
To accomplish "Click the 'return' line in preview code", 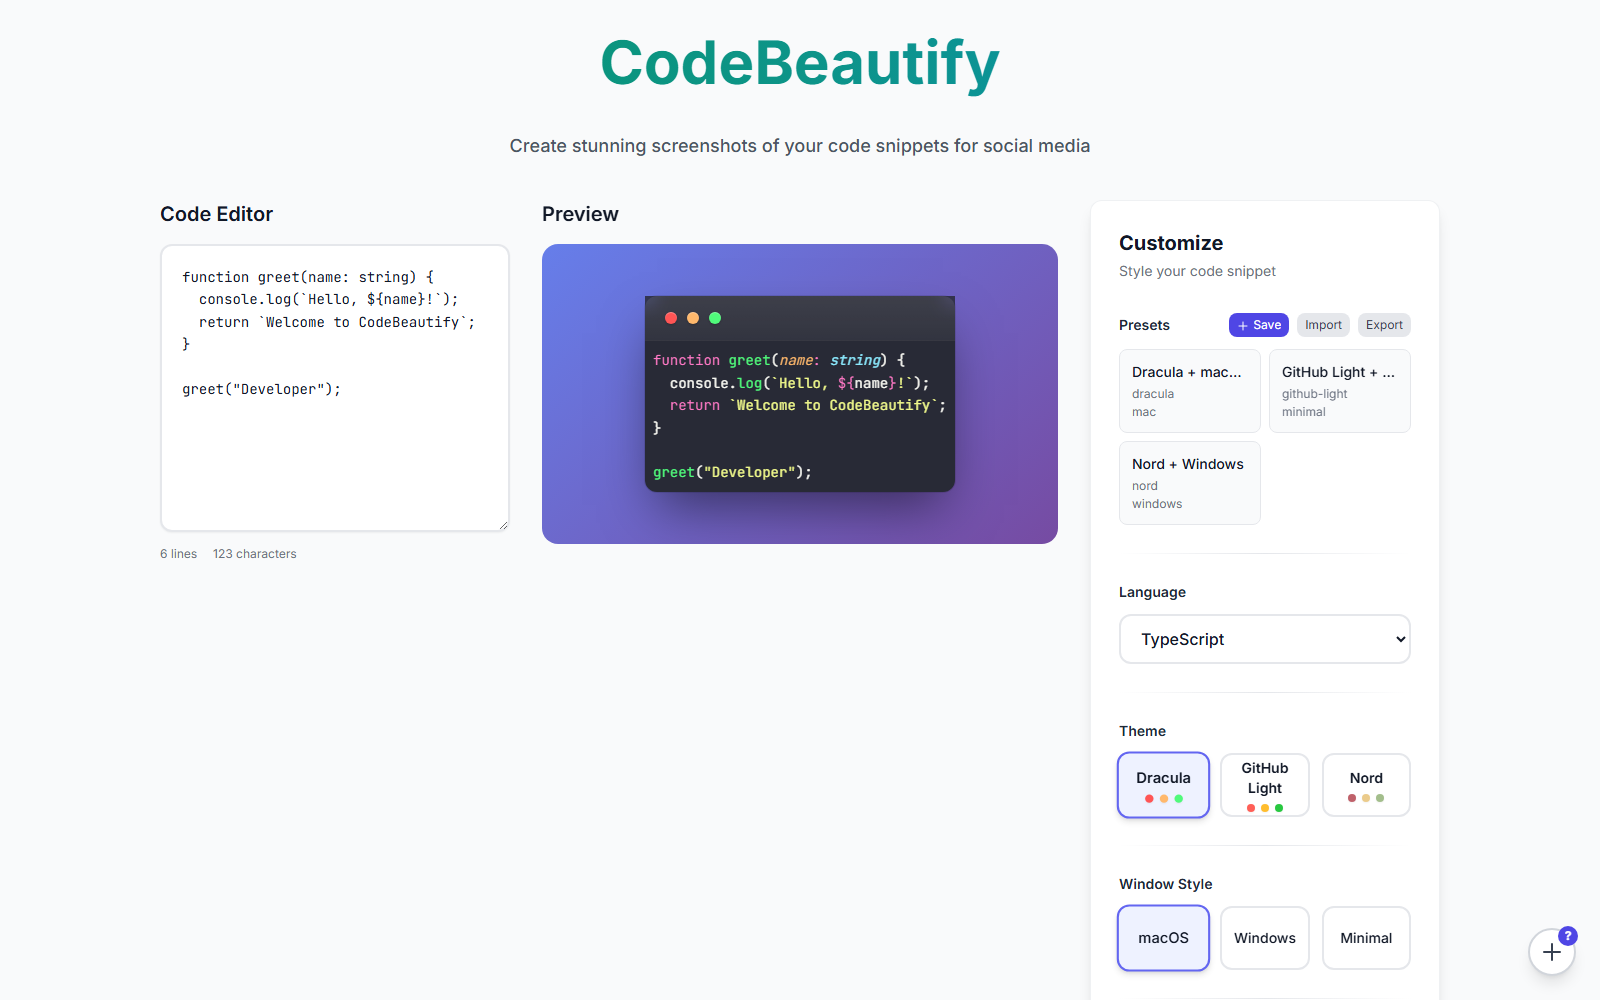I will point(808,405).
